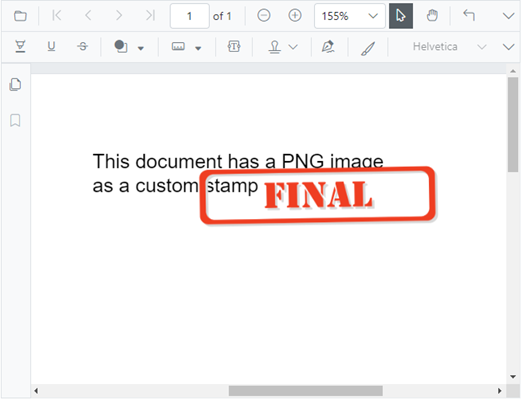
Task: Go to the next page
Action: (x=119, y=15)
